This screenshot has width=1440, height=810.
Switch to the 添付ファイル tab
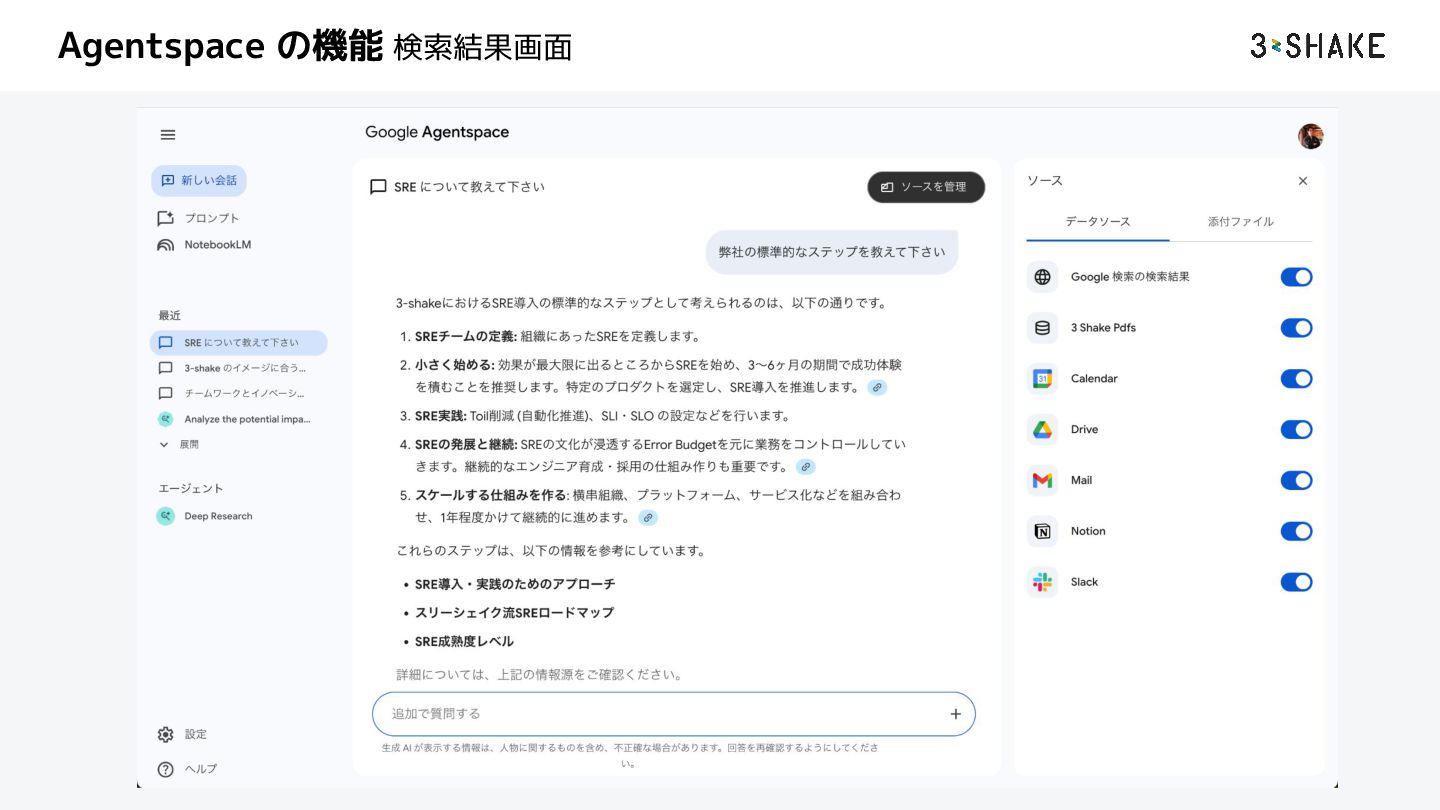pos(1241,222)
